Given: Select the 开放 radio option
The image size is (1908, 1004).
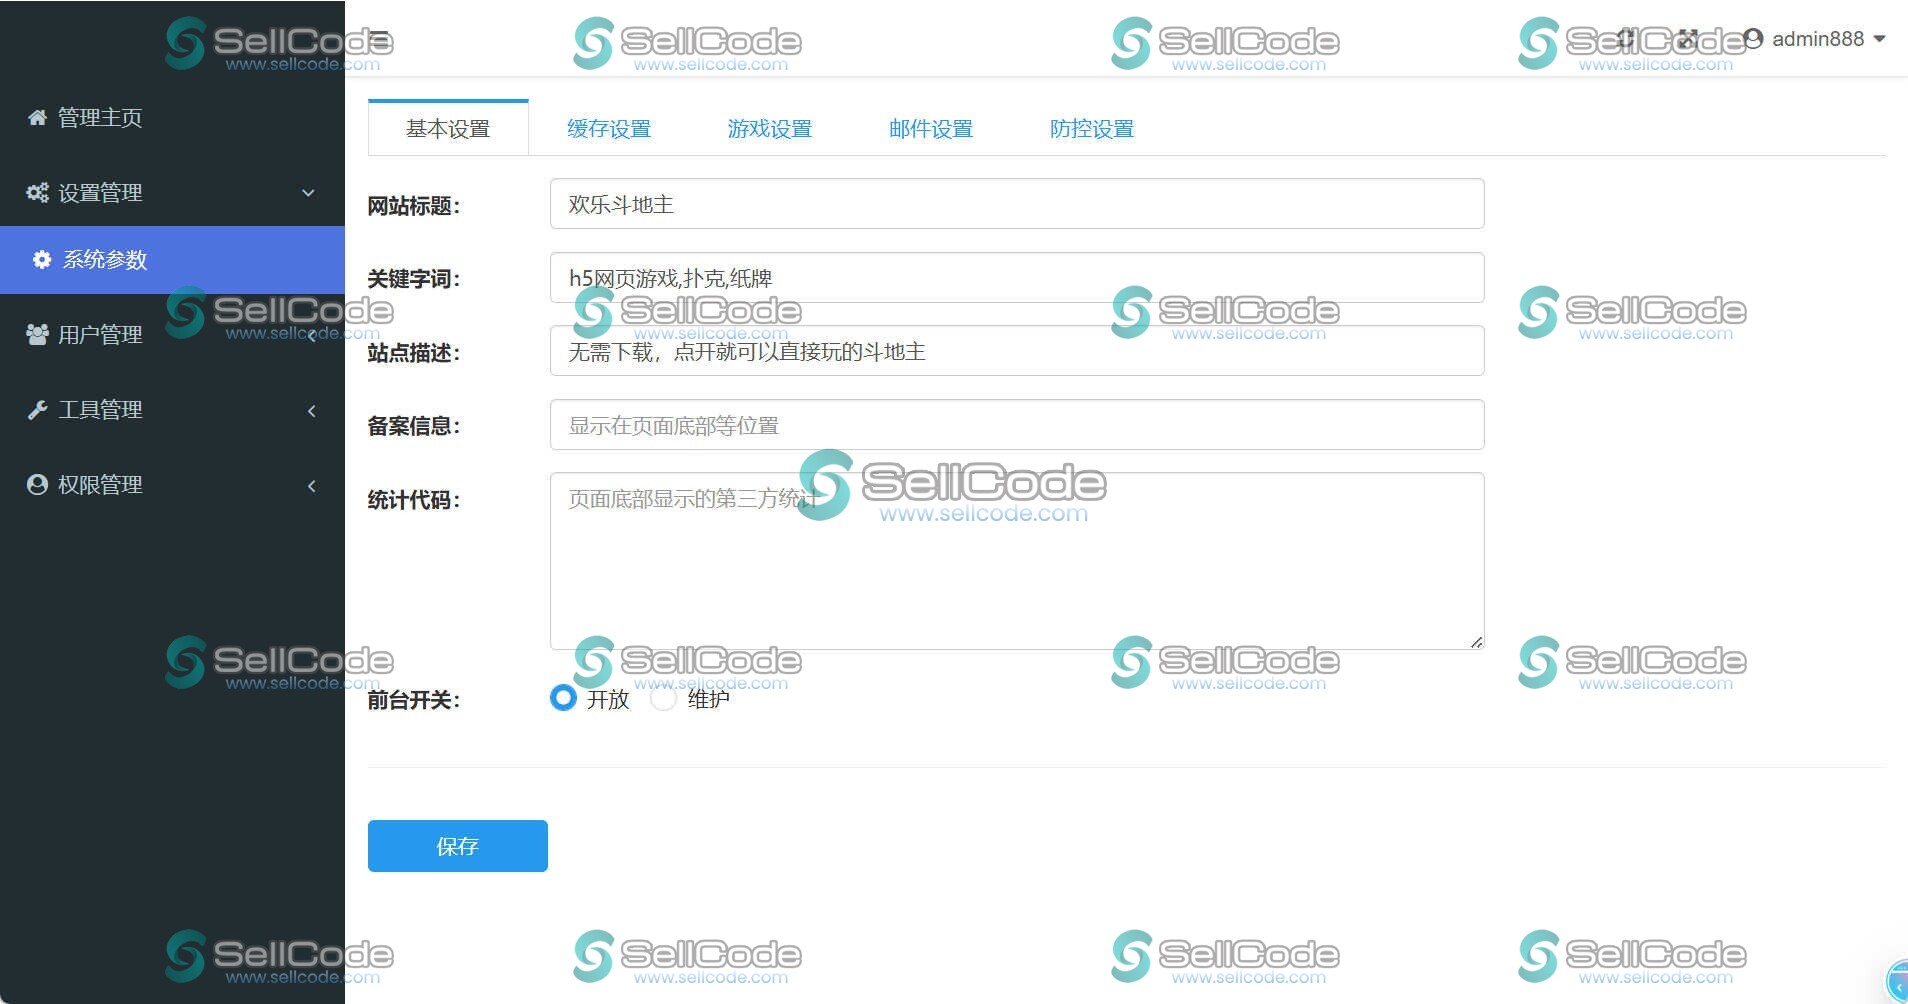Looking at the screenshot, I should point(563,698).
